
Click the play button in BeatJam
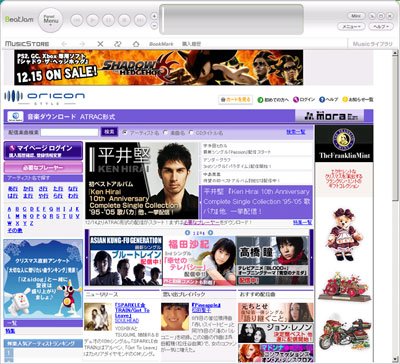(92, 20)
